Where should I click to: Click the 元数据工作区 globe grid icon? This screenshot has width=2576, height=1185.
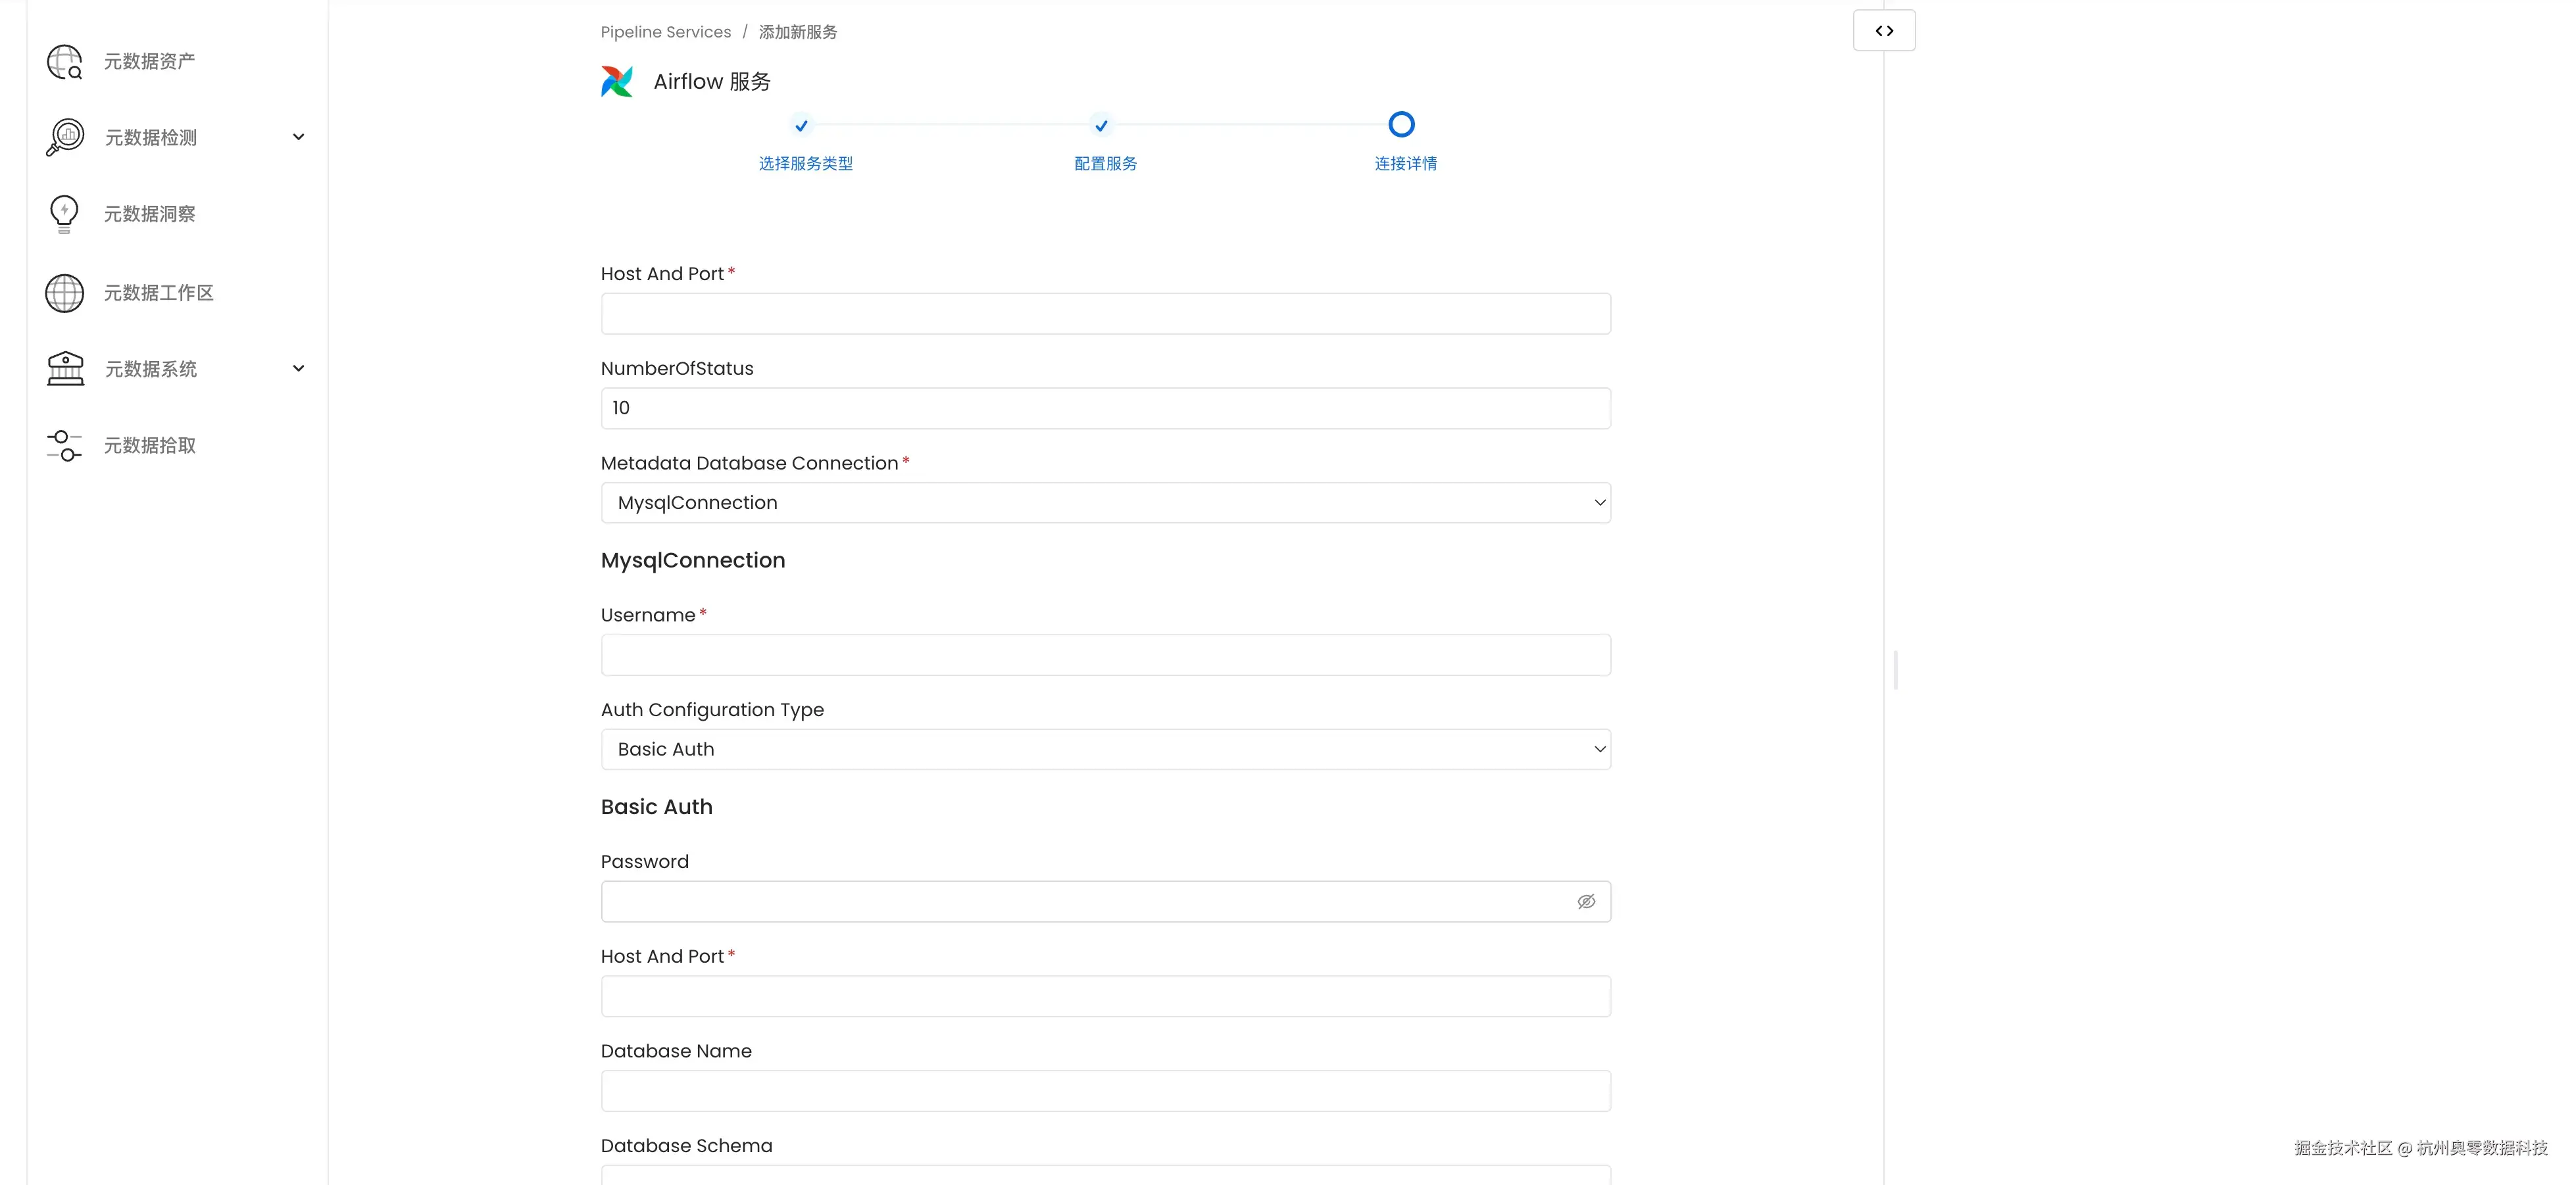[x=65, y=293]
